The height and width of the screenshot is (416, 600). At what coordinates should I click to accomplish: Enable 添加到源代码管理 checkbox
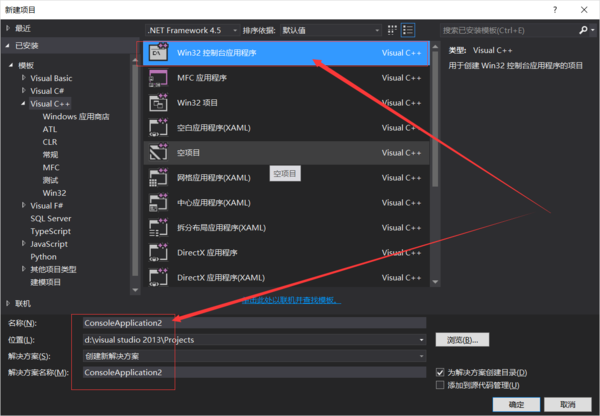440,385
